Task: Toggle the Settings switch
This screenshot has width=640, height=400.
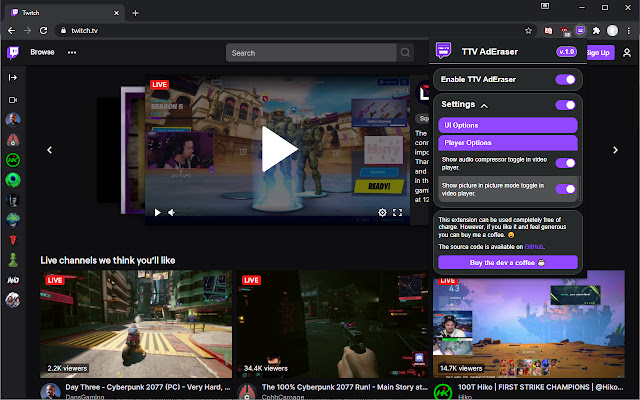Action: (565, 105)
